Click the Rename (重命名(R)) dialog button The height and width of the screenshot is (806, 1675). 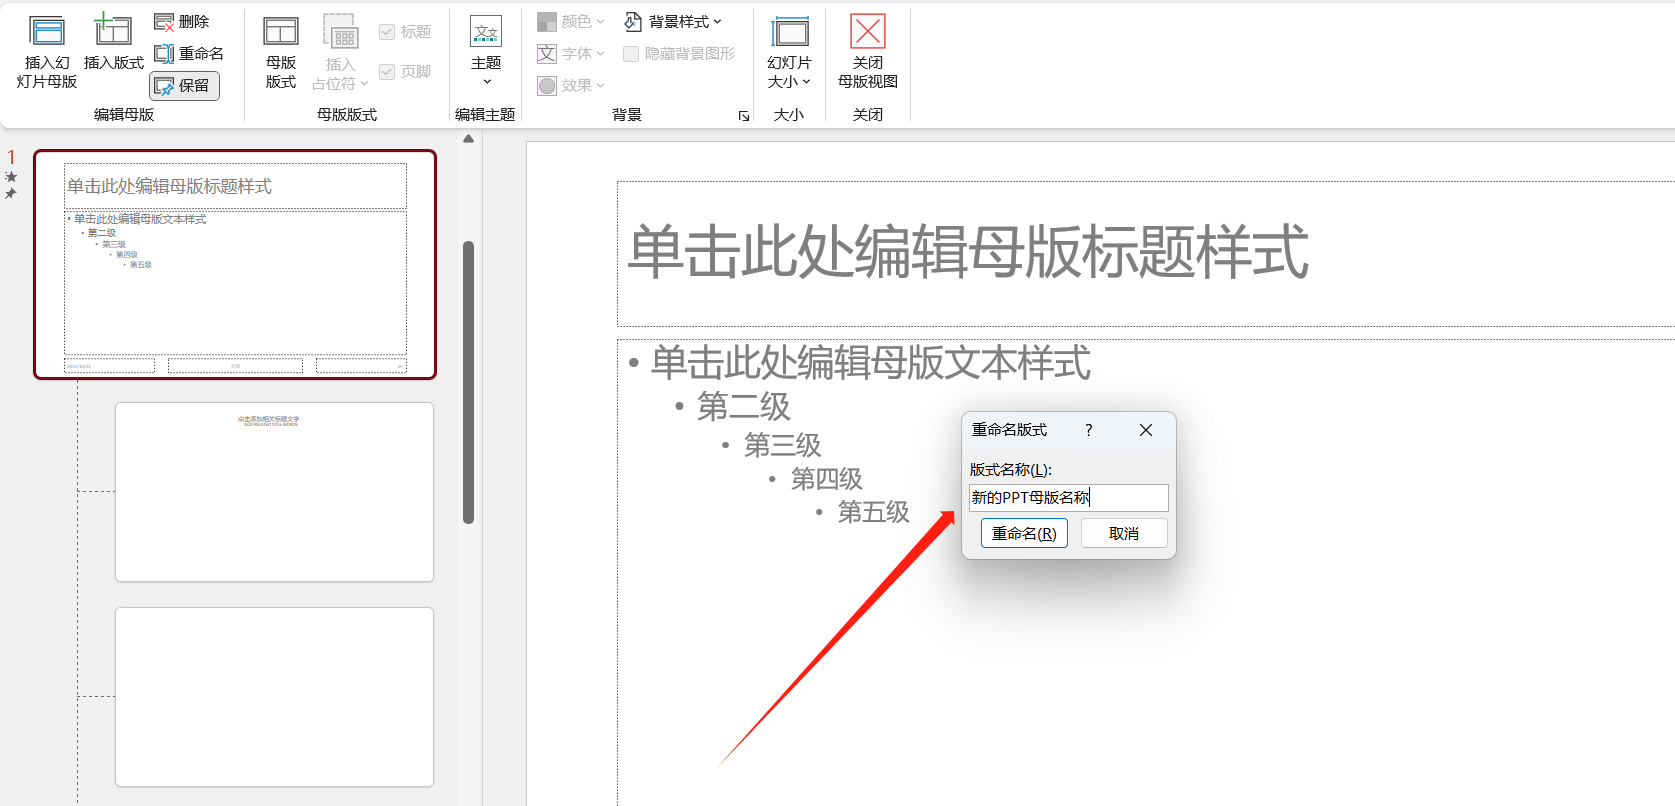point(1024,533)
